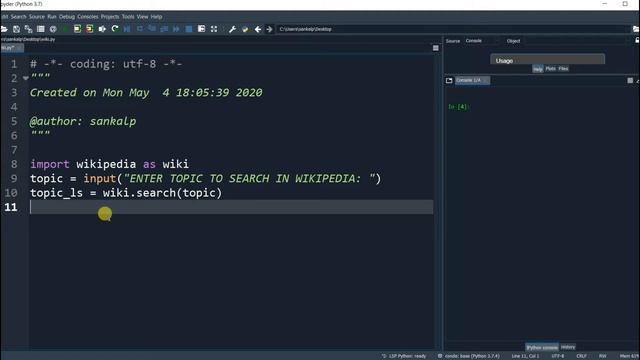Click the RW permission status
The height and width of the screenshot is (360, 640).
(602, 356)
